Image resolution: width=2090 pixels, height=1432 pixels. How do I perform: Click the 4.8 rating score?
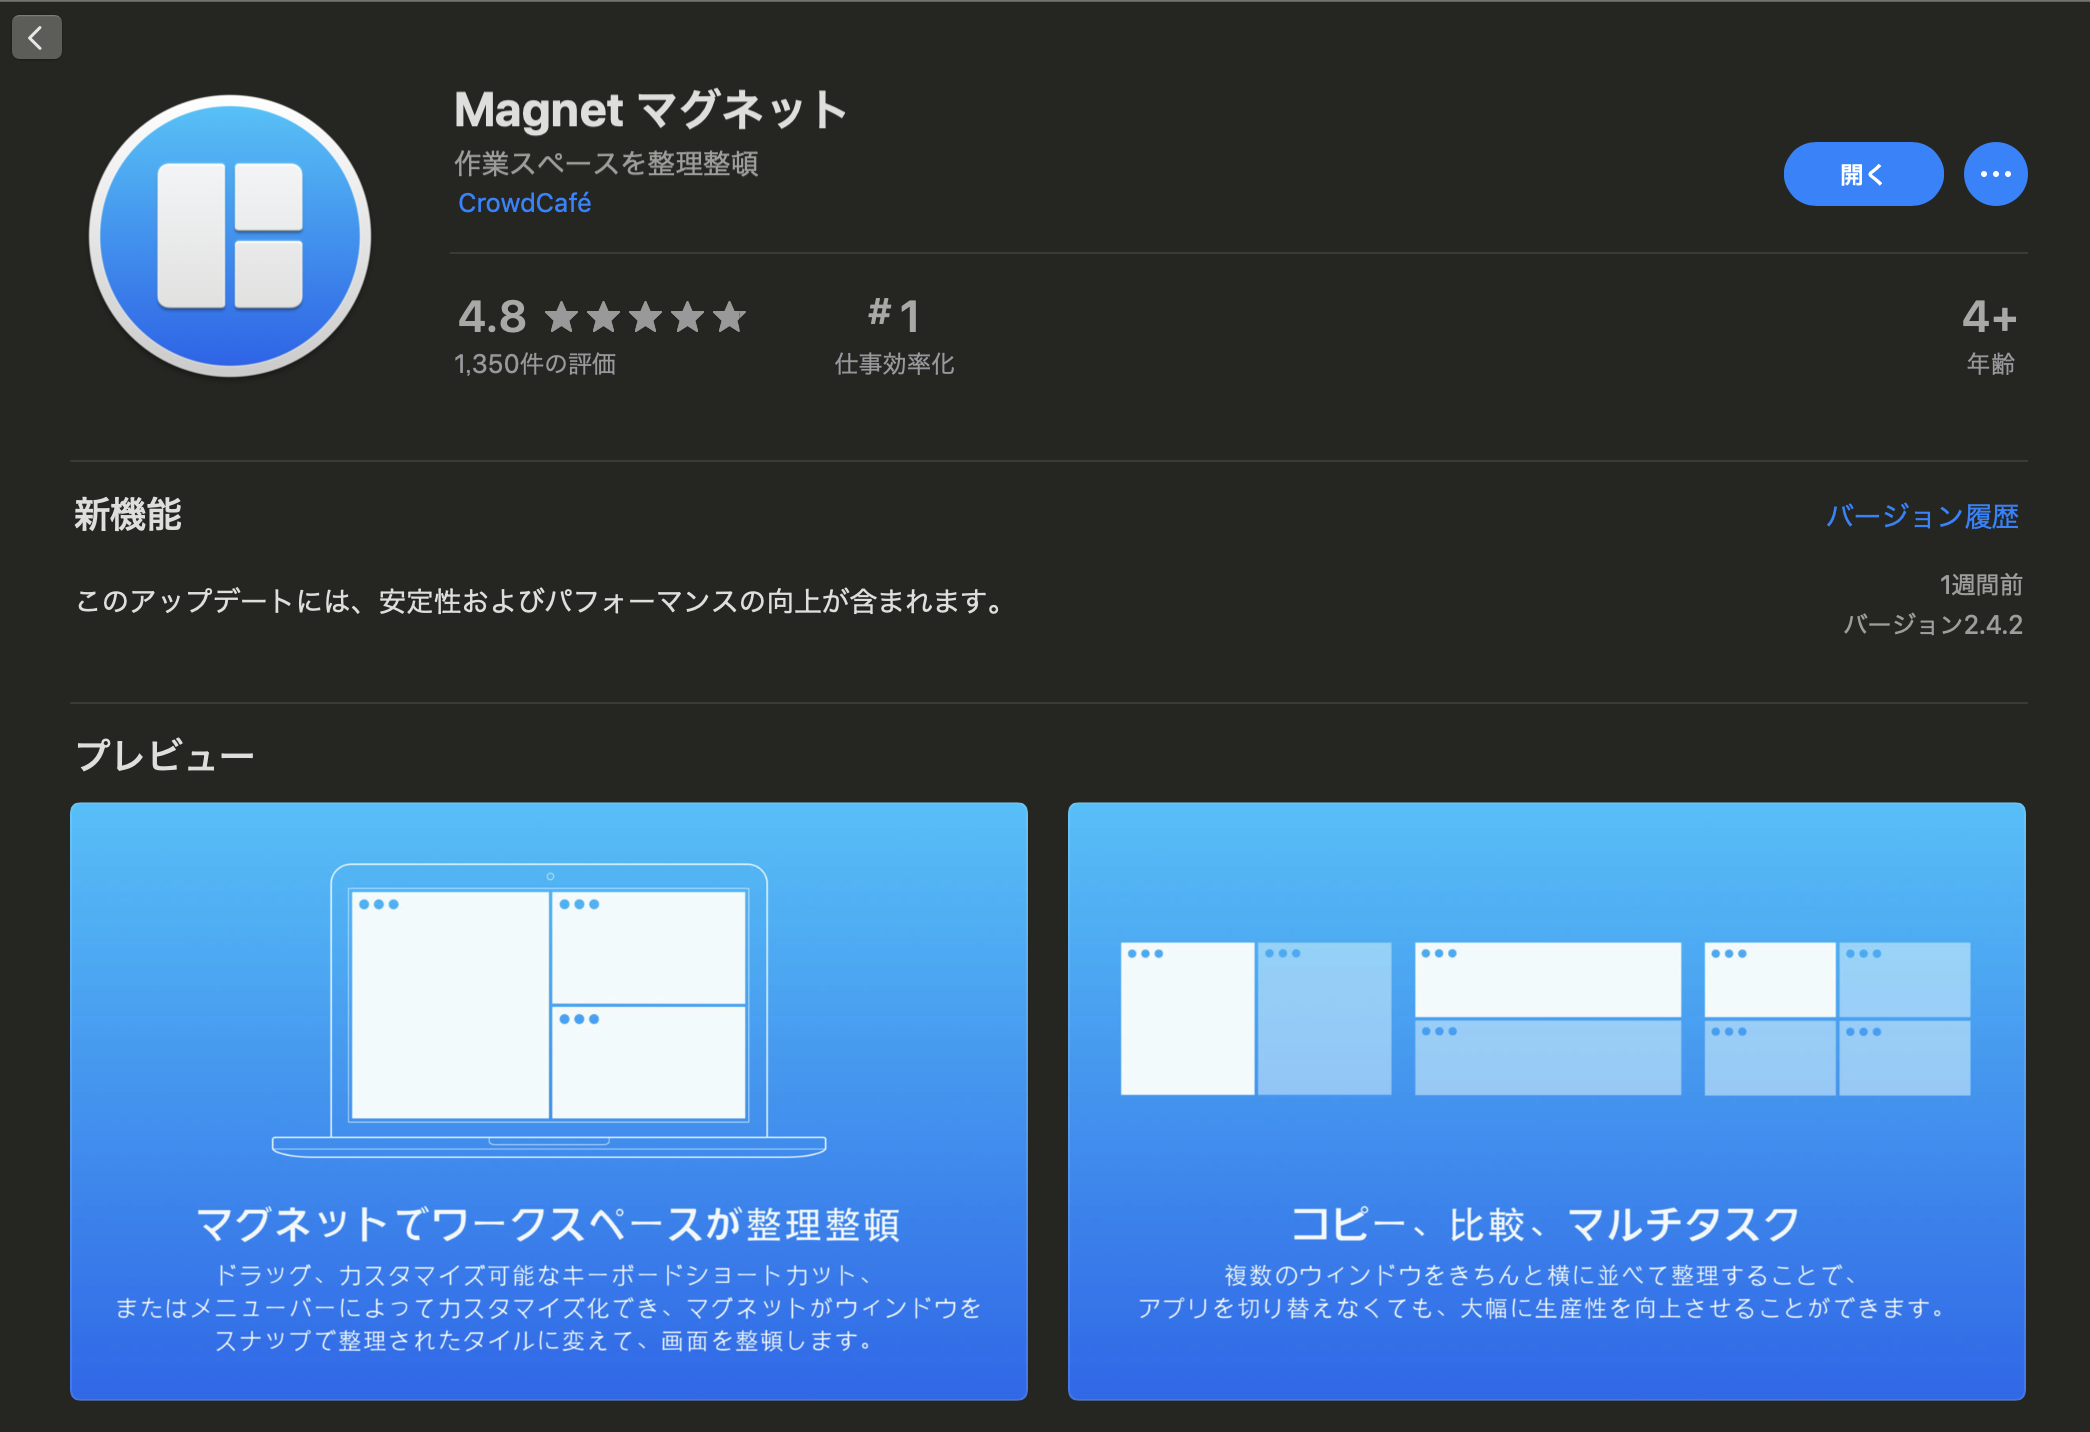pos(492,317)
